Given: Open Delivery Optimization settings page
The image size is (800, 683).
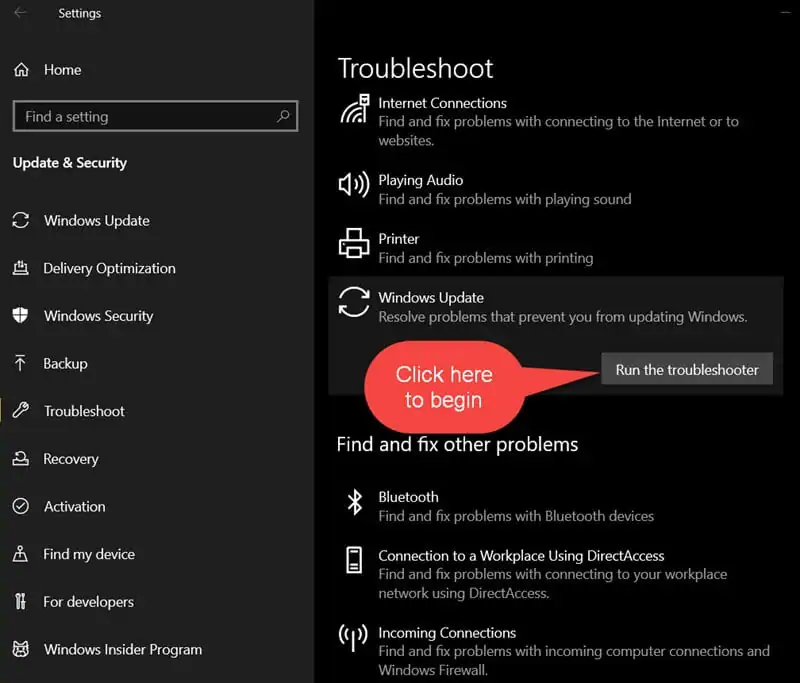Looking at the screenshot, I should click(x=109, y=268).
